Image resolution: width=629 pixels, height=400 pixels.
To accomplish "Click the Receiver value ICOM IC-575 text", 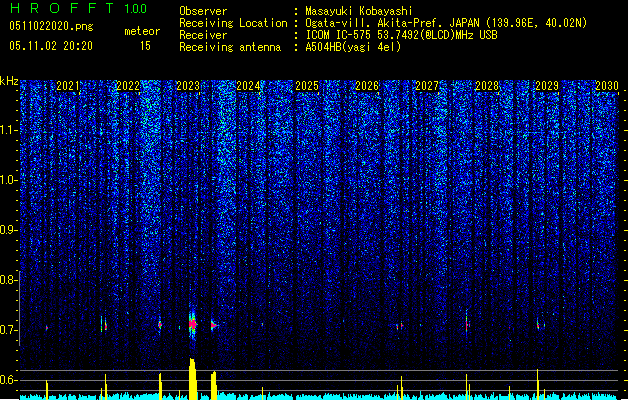I will tap(401, 35).
